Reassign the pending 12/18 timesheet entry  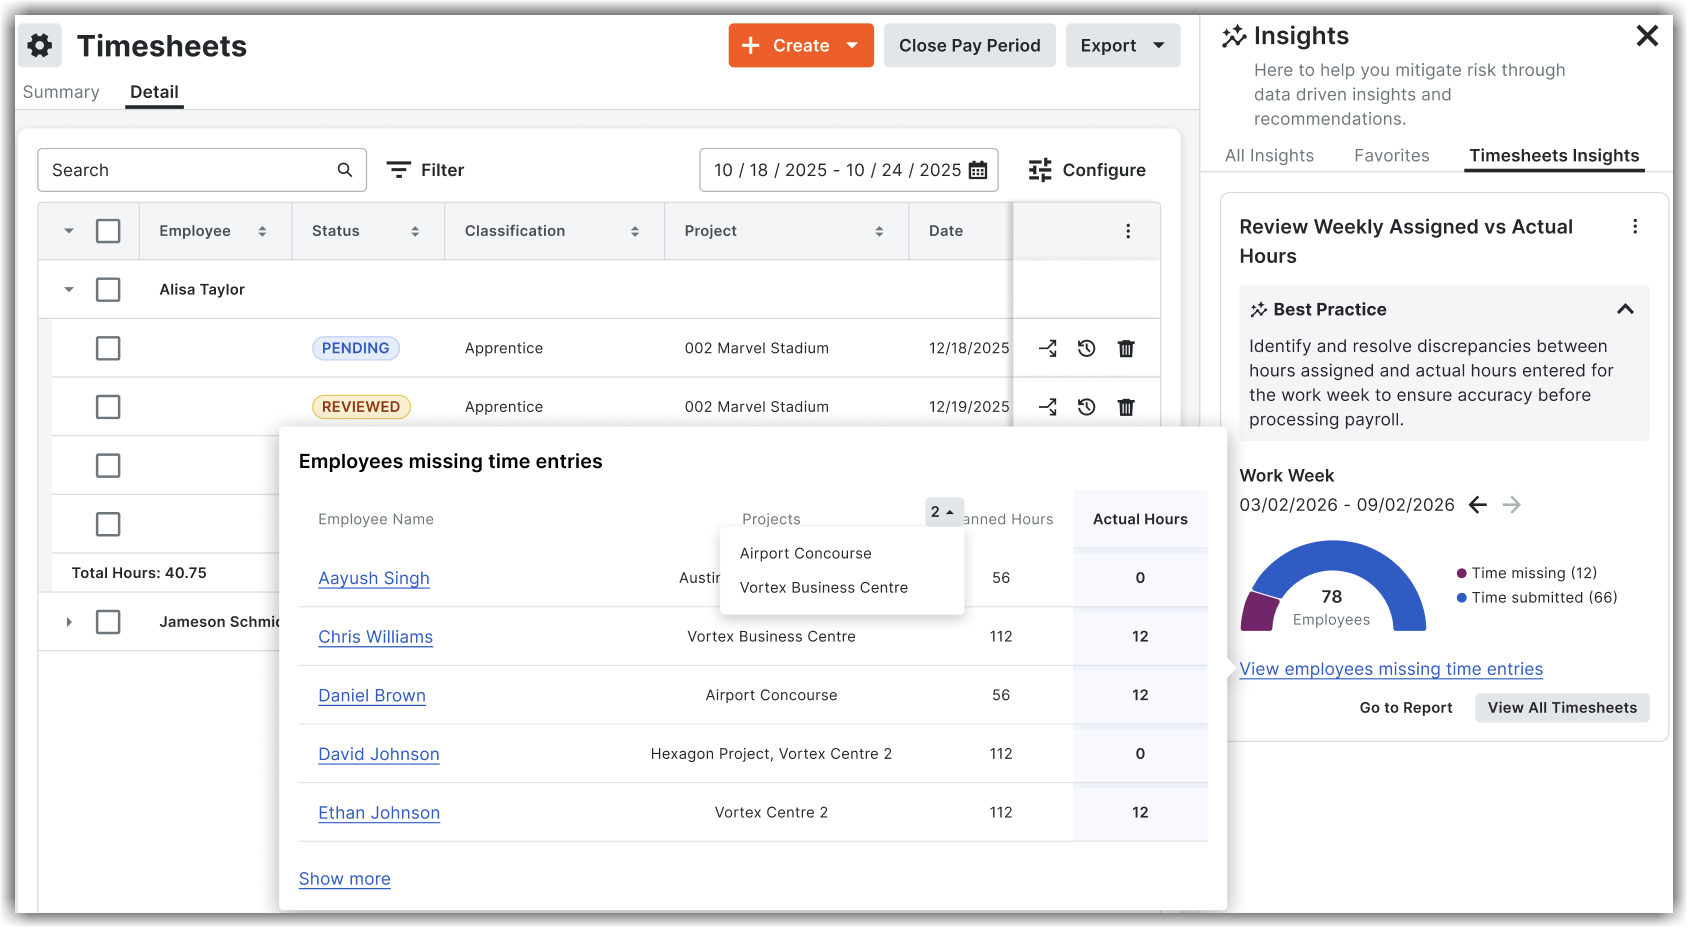(1048, 348)
